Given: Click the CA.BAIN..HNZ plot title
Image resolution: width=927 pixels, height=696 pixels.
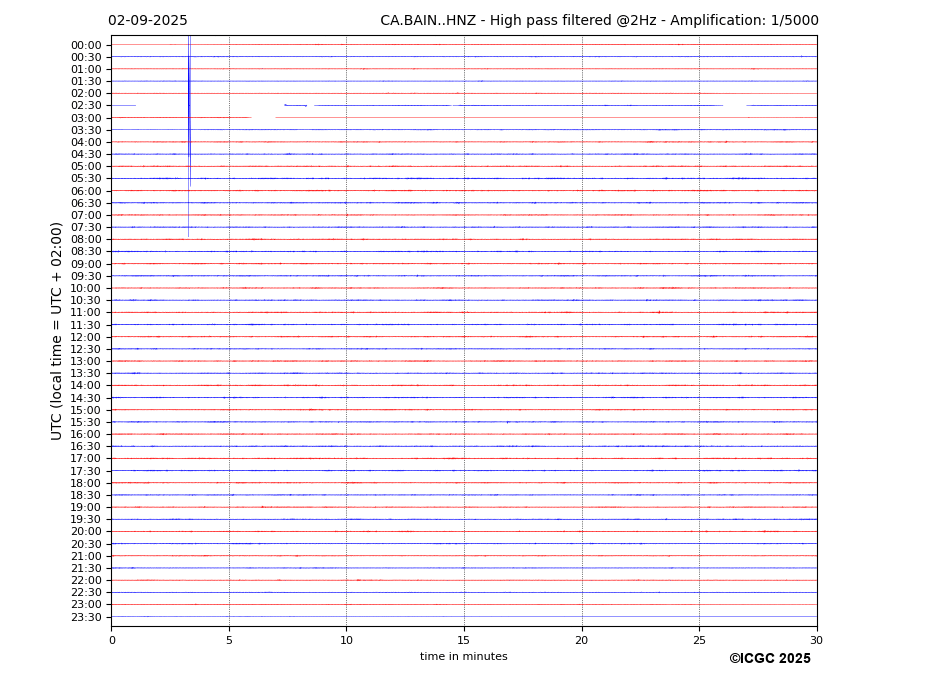Looking at the screenshot, I should [x=599, y=21].
